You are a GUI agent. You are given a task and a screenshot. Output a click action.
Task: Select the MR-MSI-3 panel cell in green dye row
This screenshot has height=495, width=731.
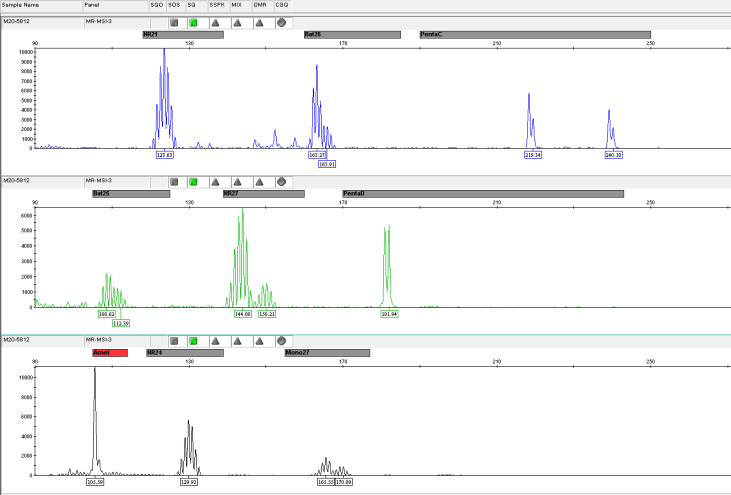click(113, 181)
